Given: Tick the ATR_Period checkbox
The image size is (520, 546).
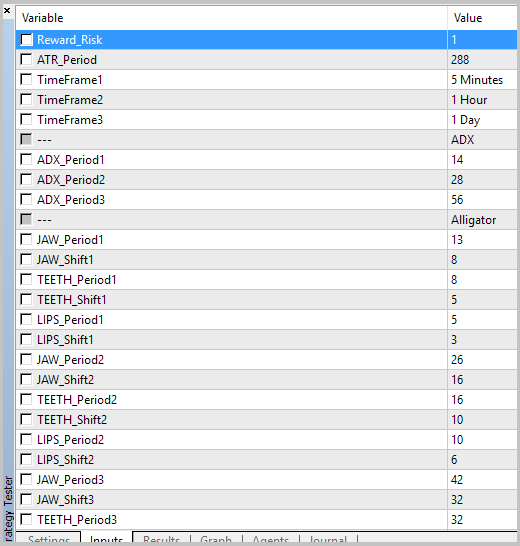Looking at the screenshot, I should (x=26, y=60).
